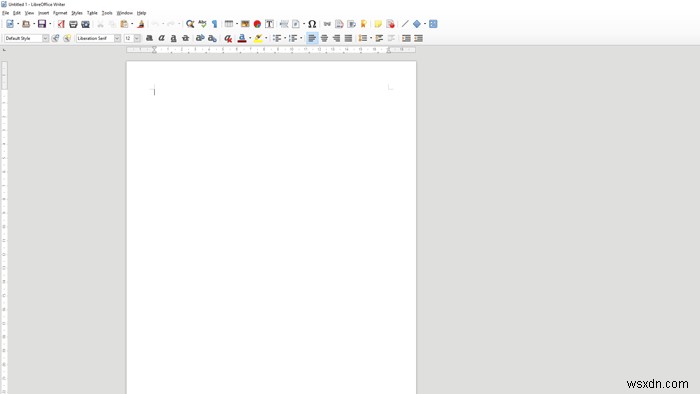Toggle Bold formatting
Screen dimensions: 700x394
pos(150,38)
